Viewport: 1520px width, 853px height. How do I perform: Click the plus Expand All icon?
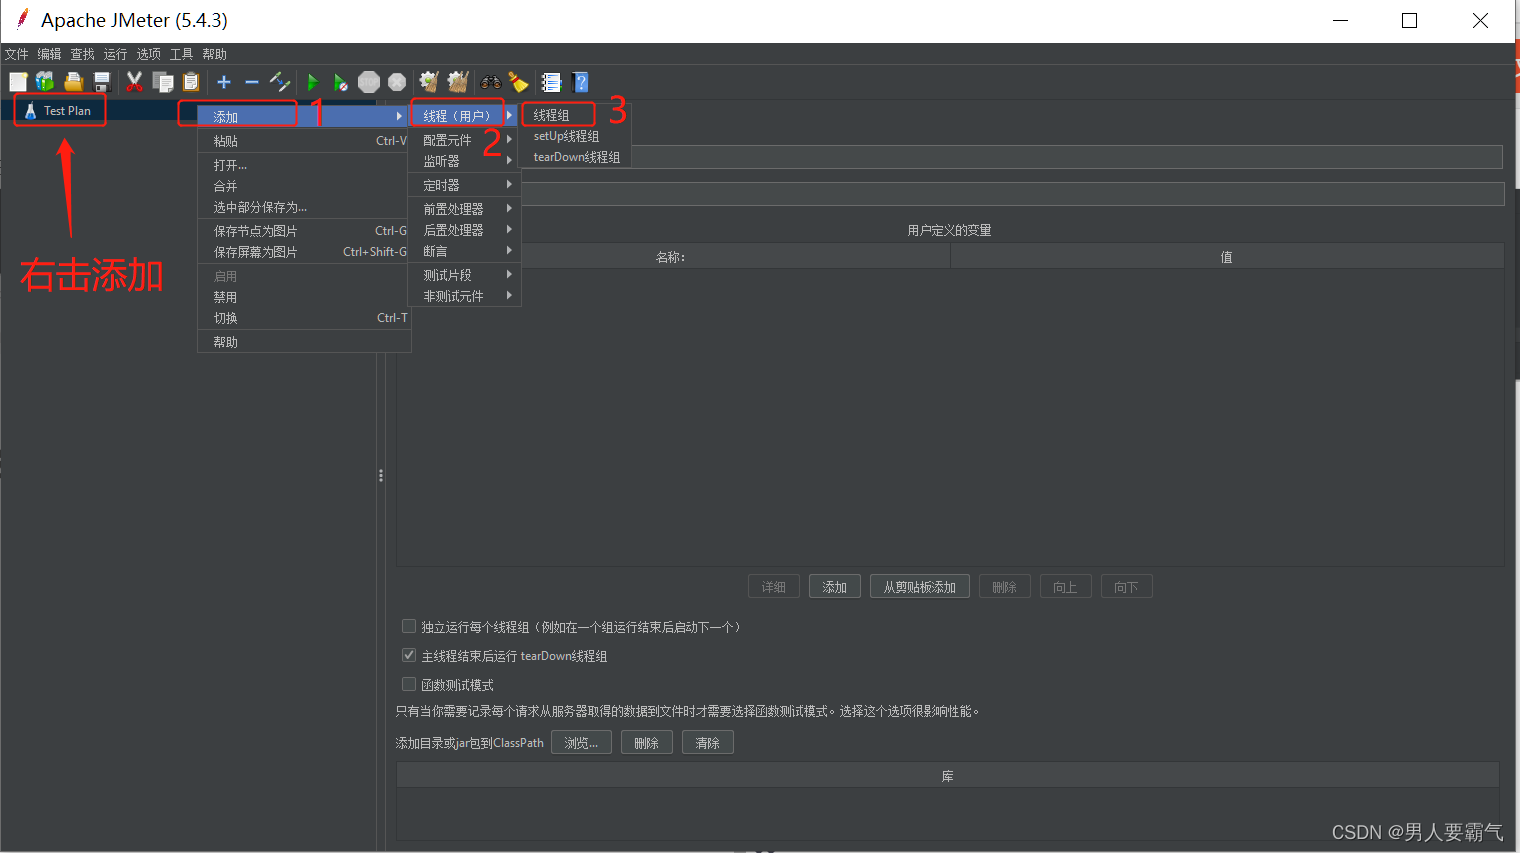(x=224, y=82)
